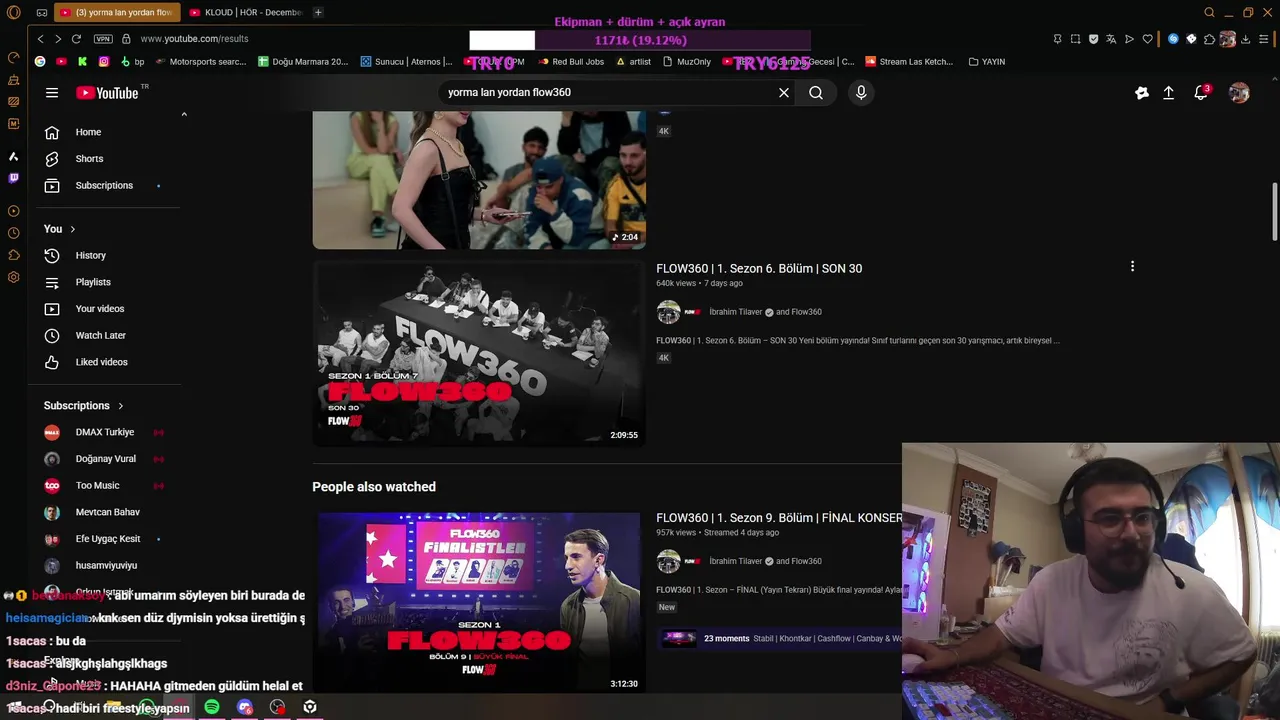Open the Doğu Marmara bookmark
The height and width of the screenshot is (720, 1280).
[303, 62]
